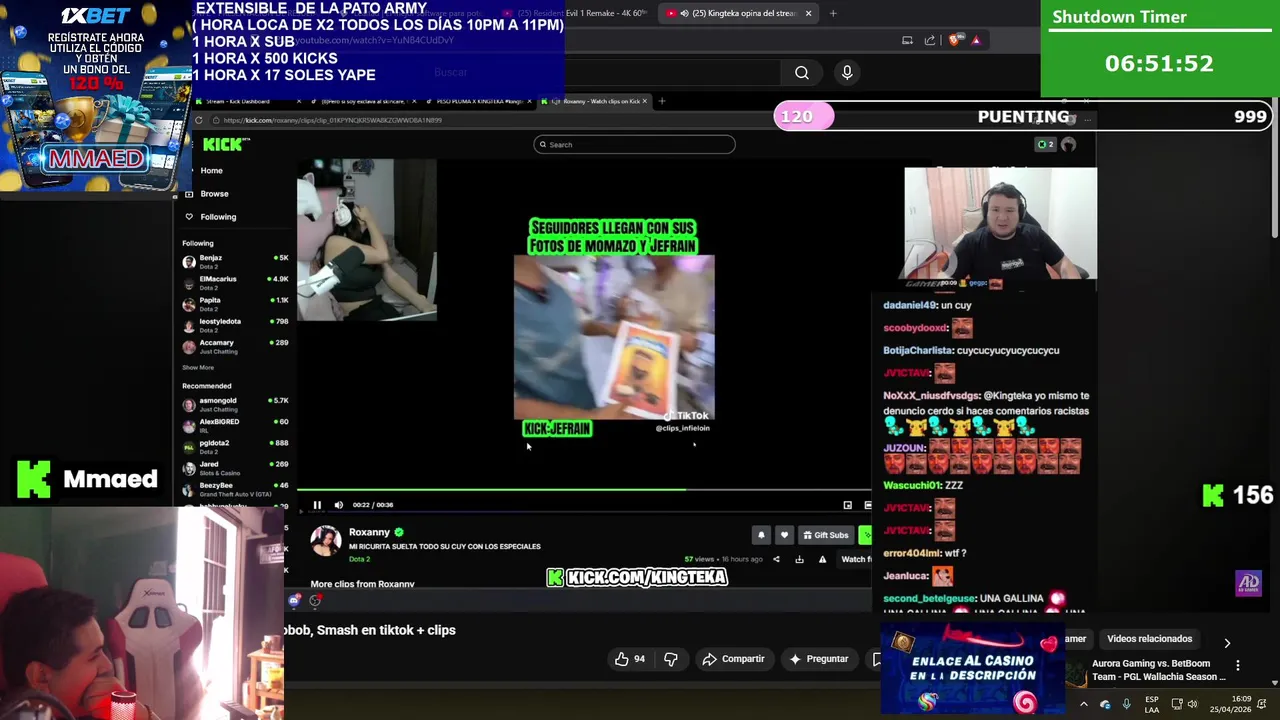1280x720 pixels.
Task: Open BeezyBee recommended channel
Action: tap(235, 489)
